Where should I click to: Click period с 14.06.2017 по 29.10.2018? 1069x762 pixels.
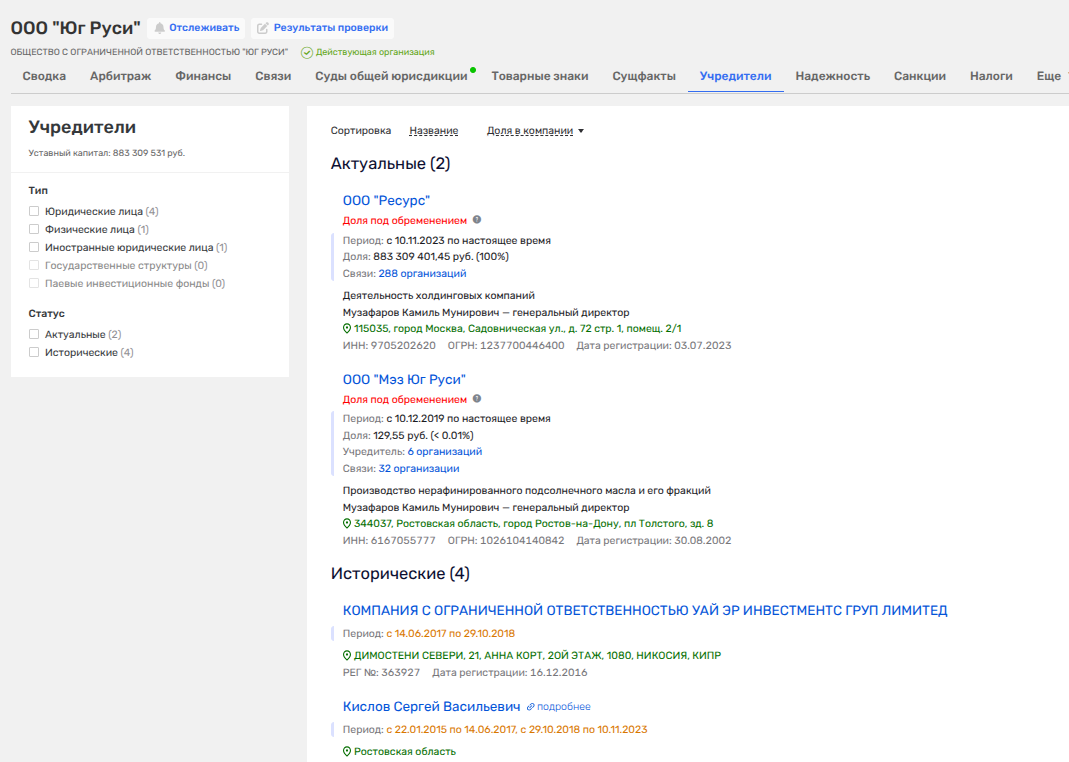(x=451, y=633)
